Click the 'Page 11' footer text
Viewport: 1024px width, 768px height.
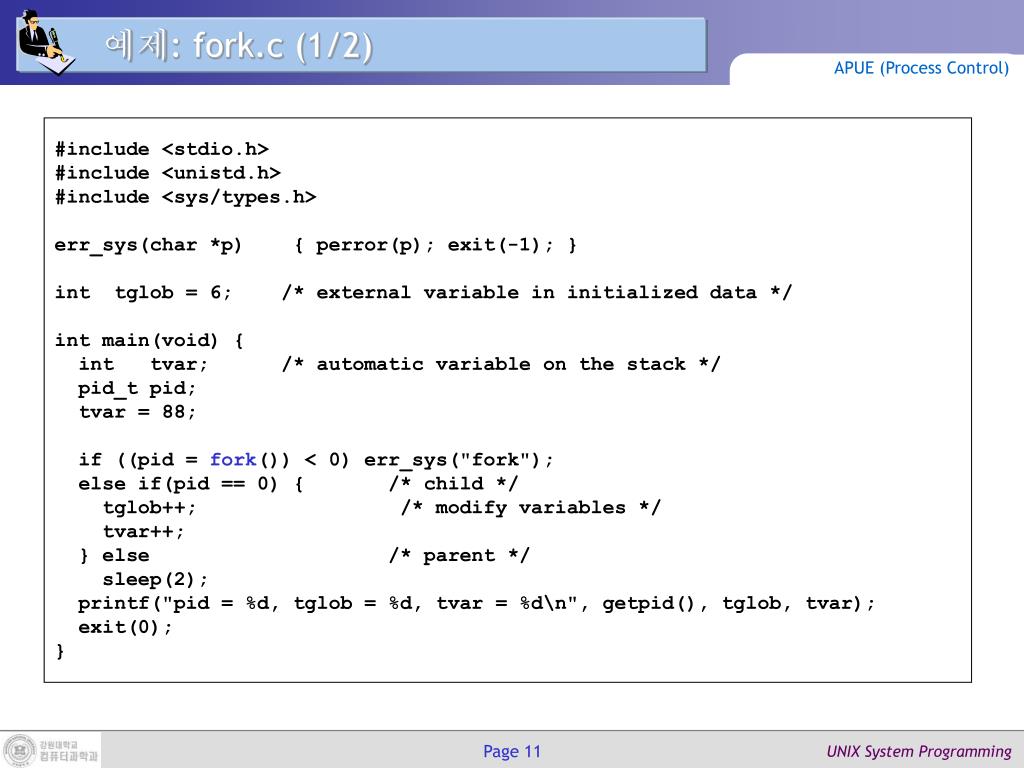coord(512,752)
